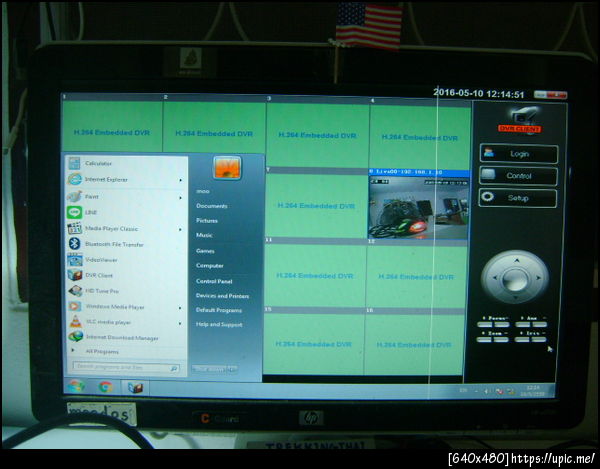Start Bluetooth File Transfer
Image resolution: width=600 pixels, height=469 pixels.
(126, 244)
